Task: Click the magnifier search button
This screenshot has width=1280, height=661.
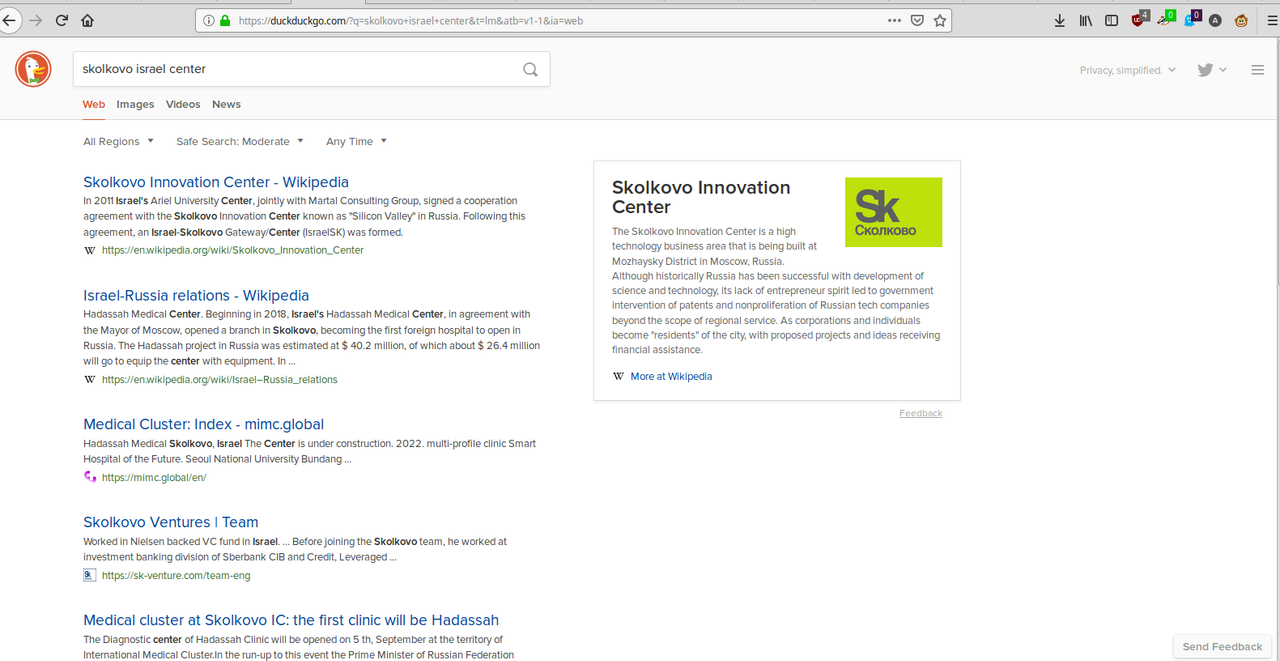Action: point(530,69)
